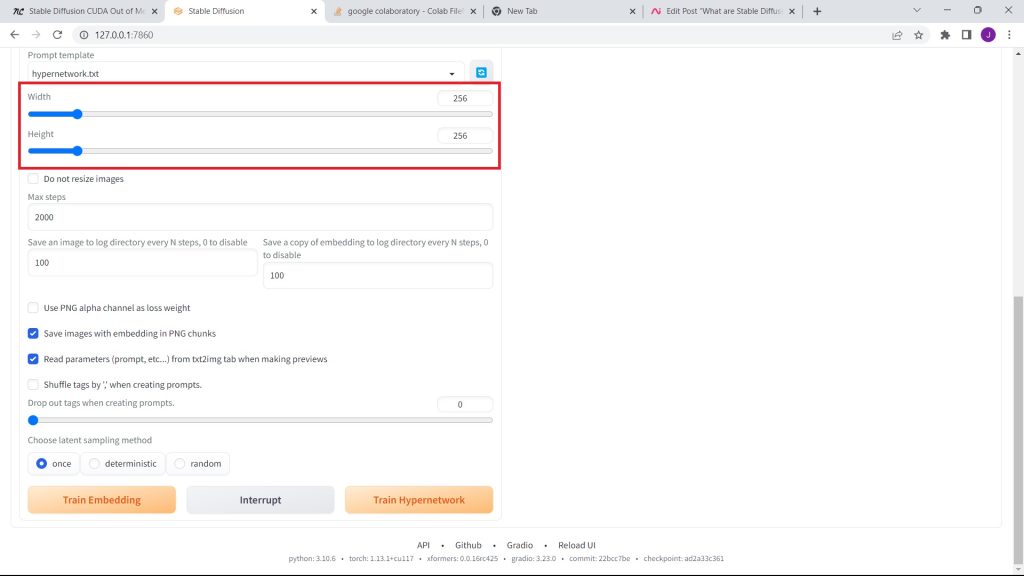Click the share page icon in address bar
Viewport: 1024px width, 576px height.
[x=897, y=35]
